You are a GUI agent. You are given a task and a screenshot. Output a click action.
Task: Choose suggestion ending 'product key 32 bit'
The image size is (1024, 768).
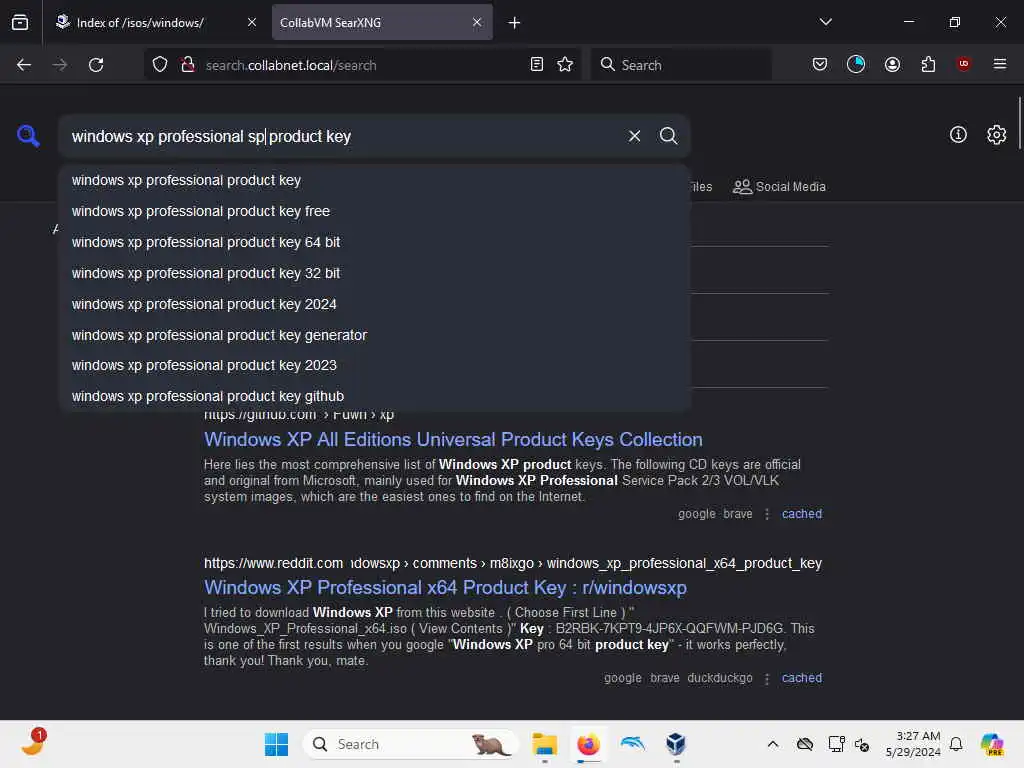click(x=375, y=273)
